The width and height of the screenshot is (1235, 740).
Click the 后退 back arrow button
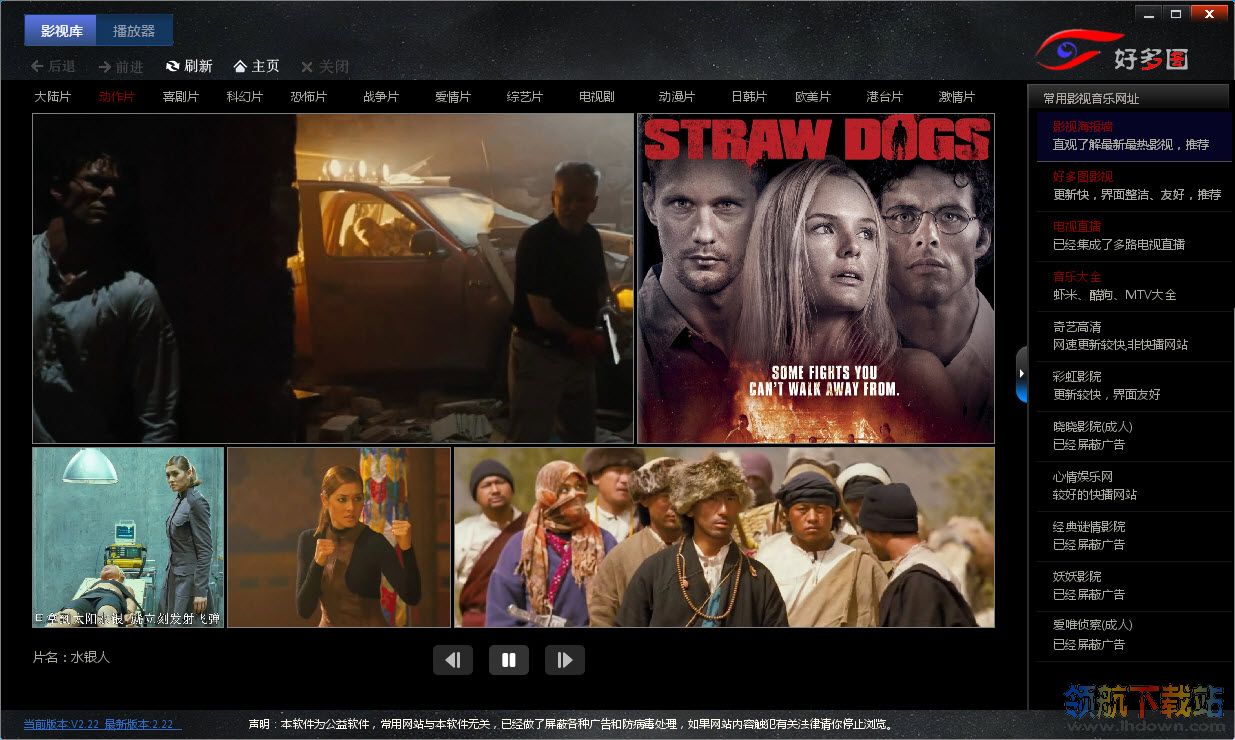click(53, 66)
